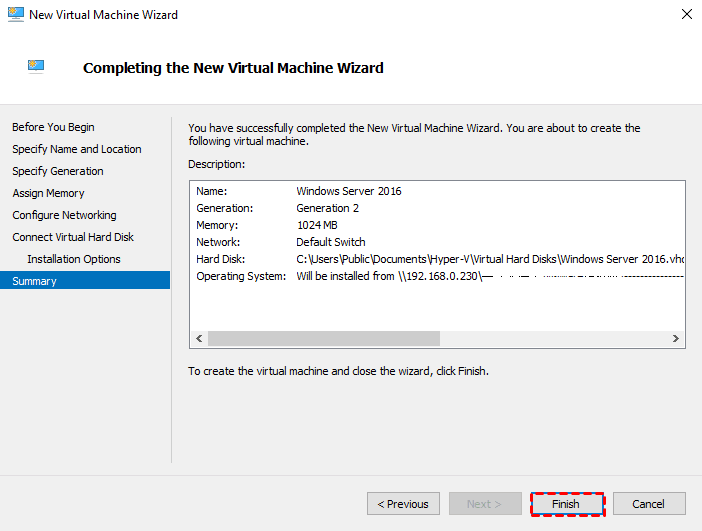The height and width of the screenshot is (531, 702).
Task: Click the virtual machine icon beside heading
Action: [37, 67]
